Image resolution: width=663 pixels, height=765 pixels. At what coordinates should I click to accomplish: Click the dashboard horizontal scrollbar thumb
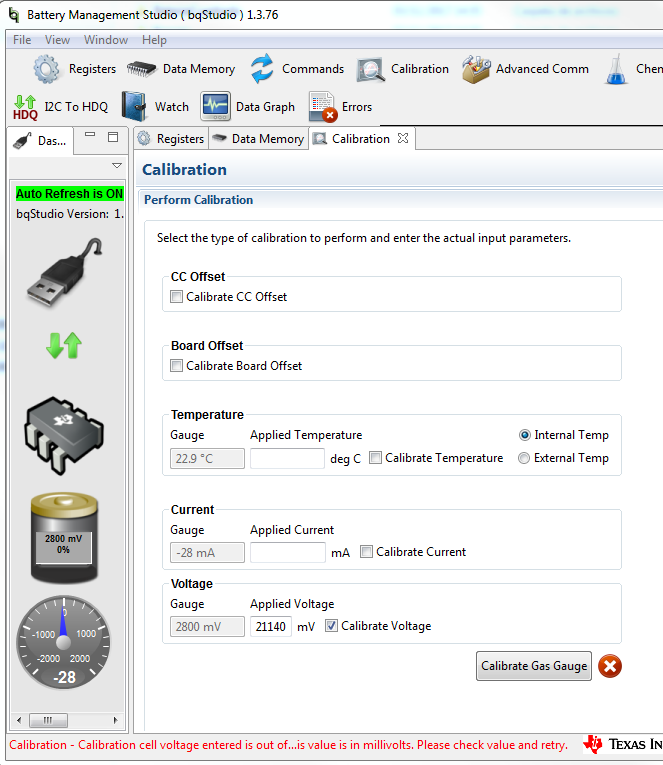click(x=48, y=720)
